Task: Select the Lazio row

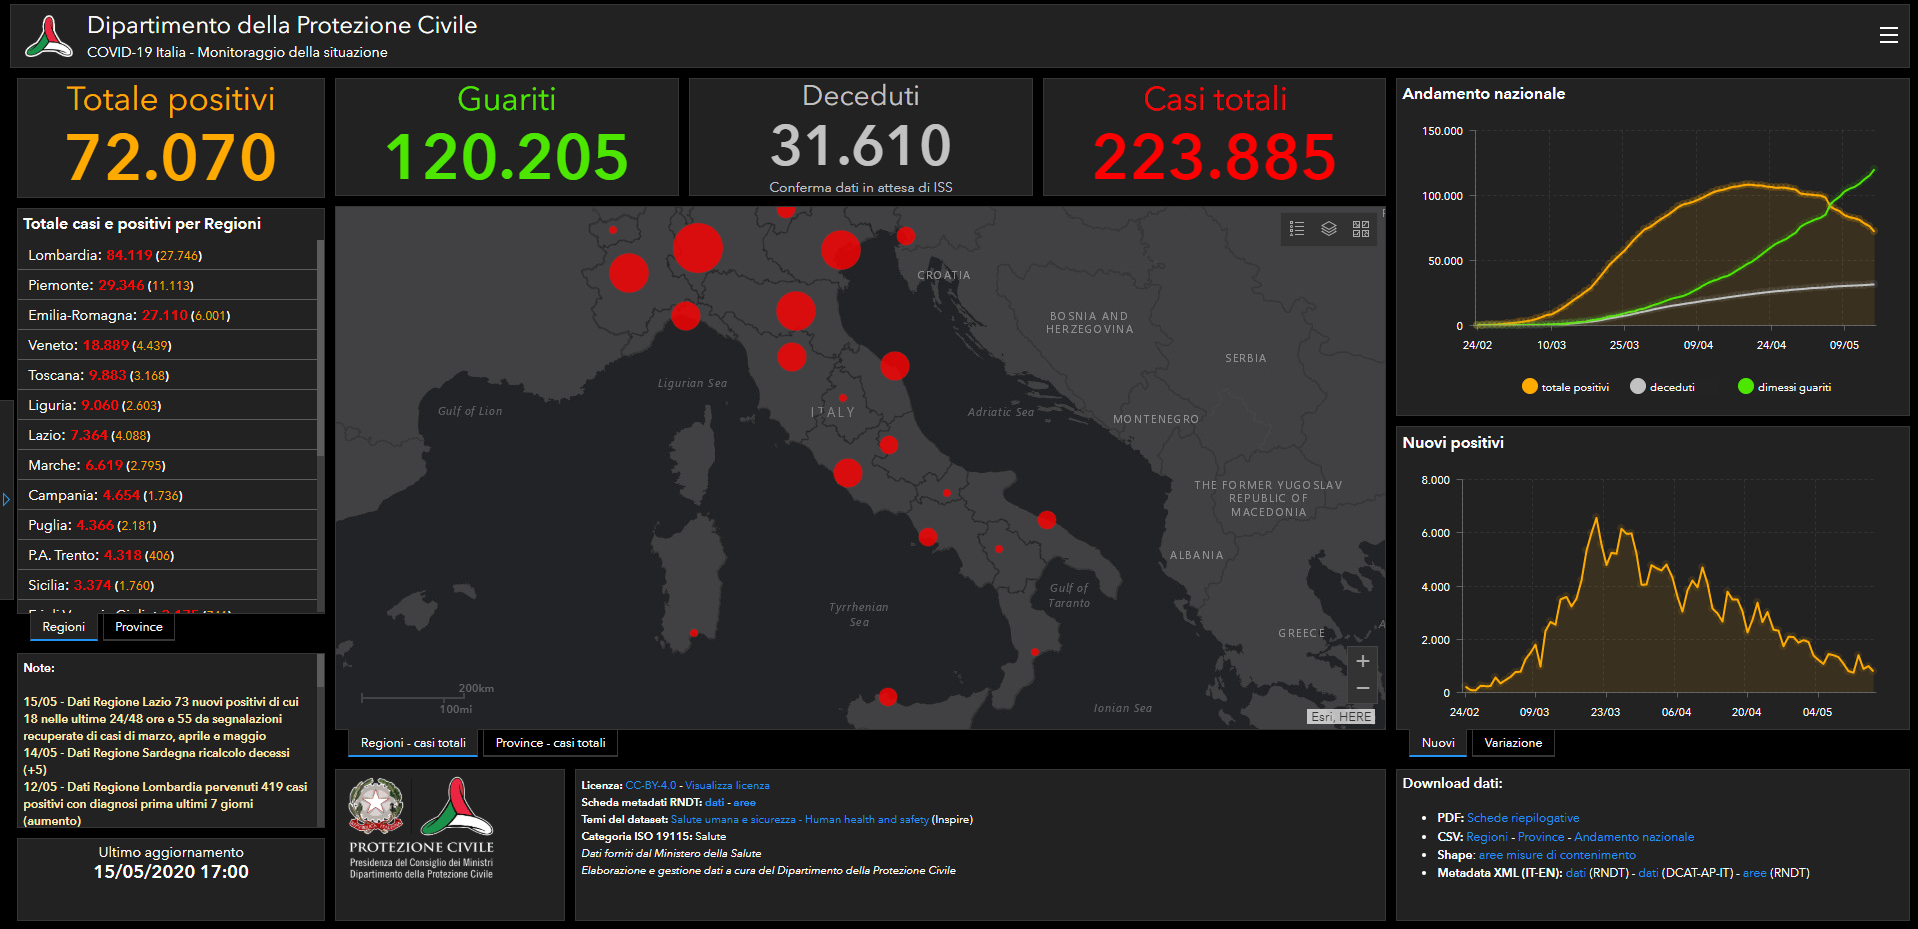Action: tap(168, 435)
